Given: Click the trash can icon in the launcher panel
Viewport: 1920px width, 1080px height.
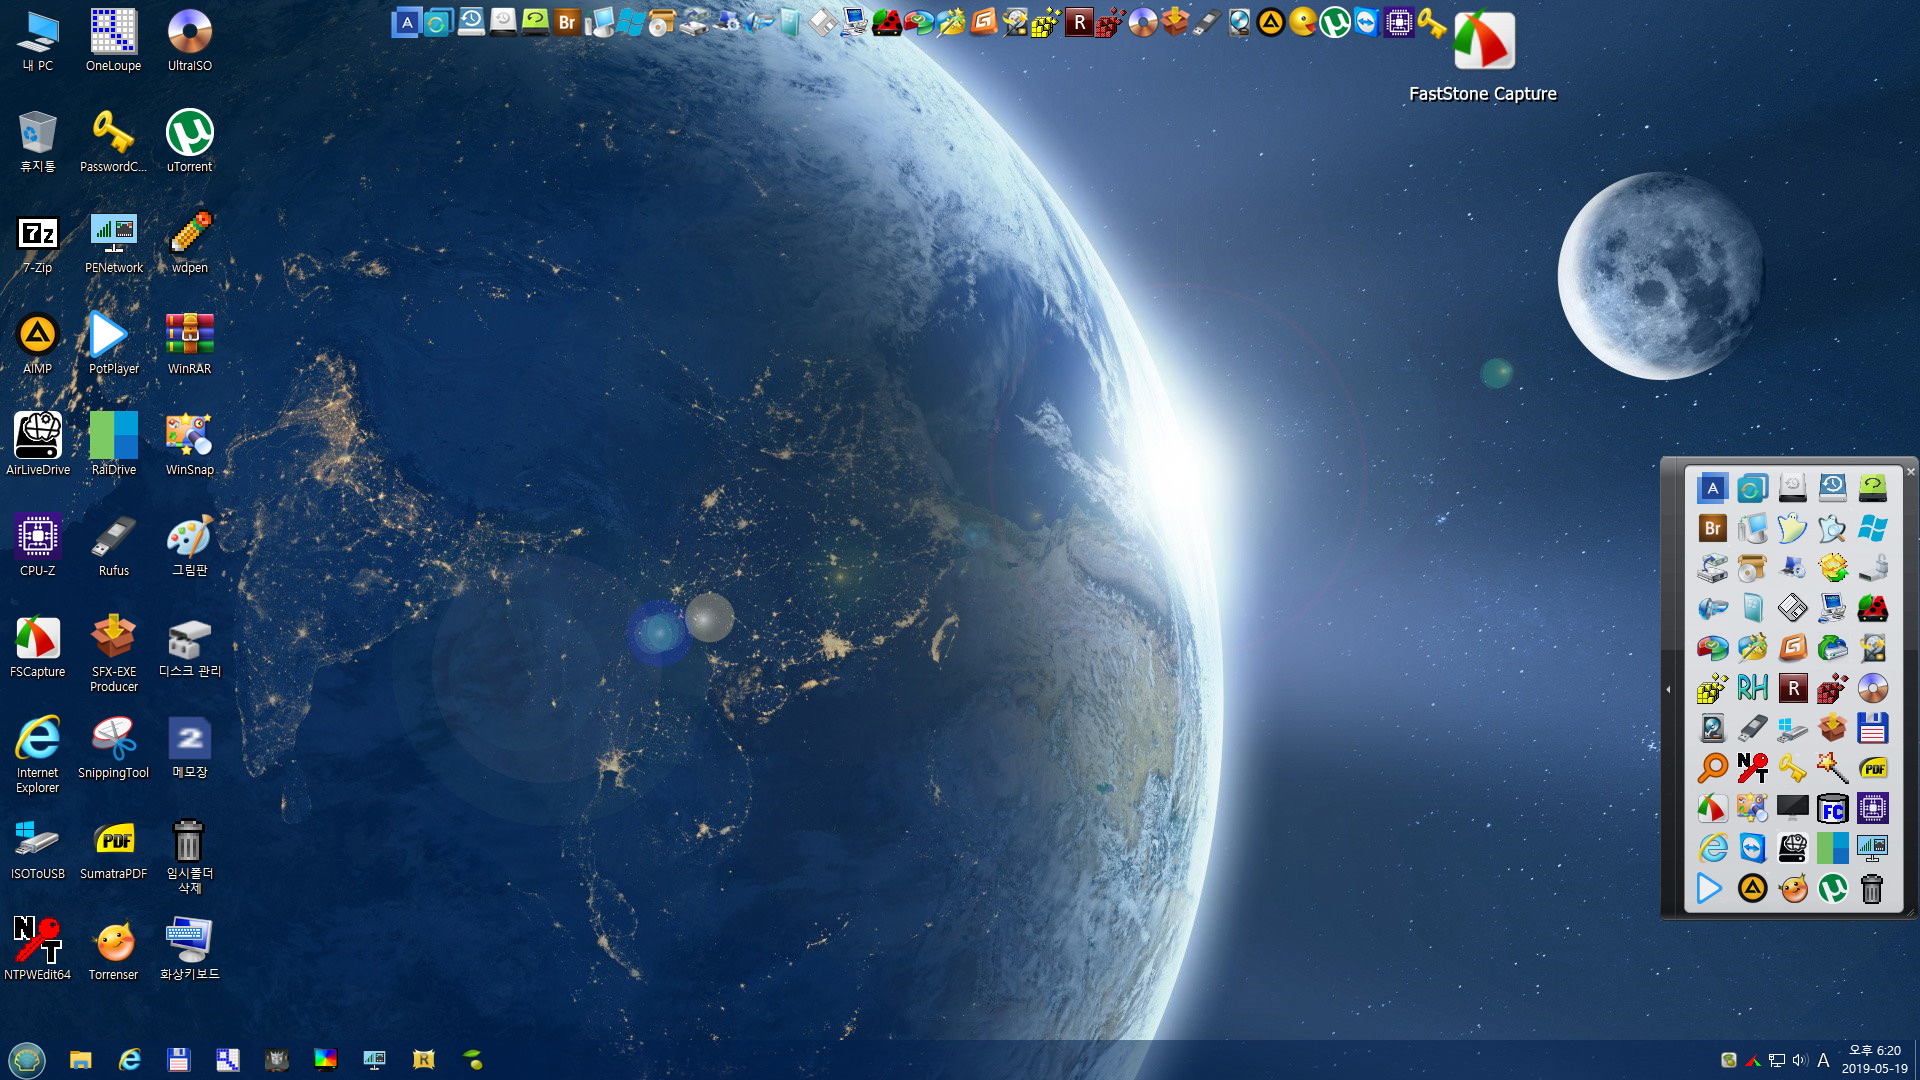Looking at the screenshot, I should point(1872,888).
